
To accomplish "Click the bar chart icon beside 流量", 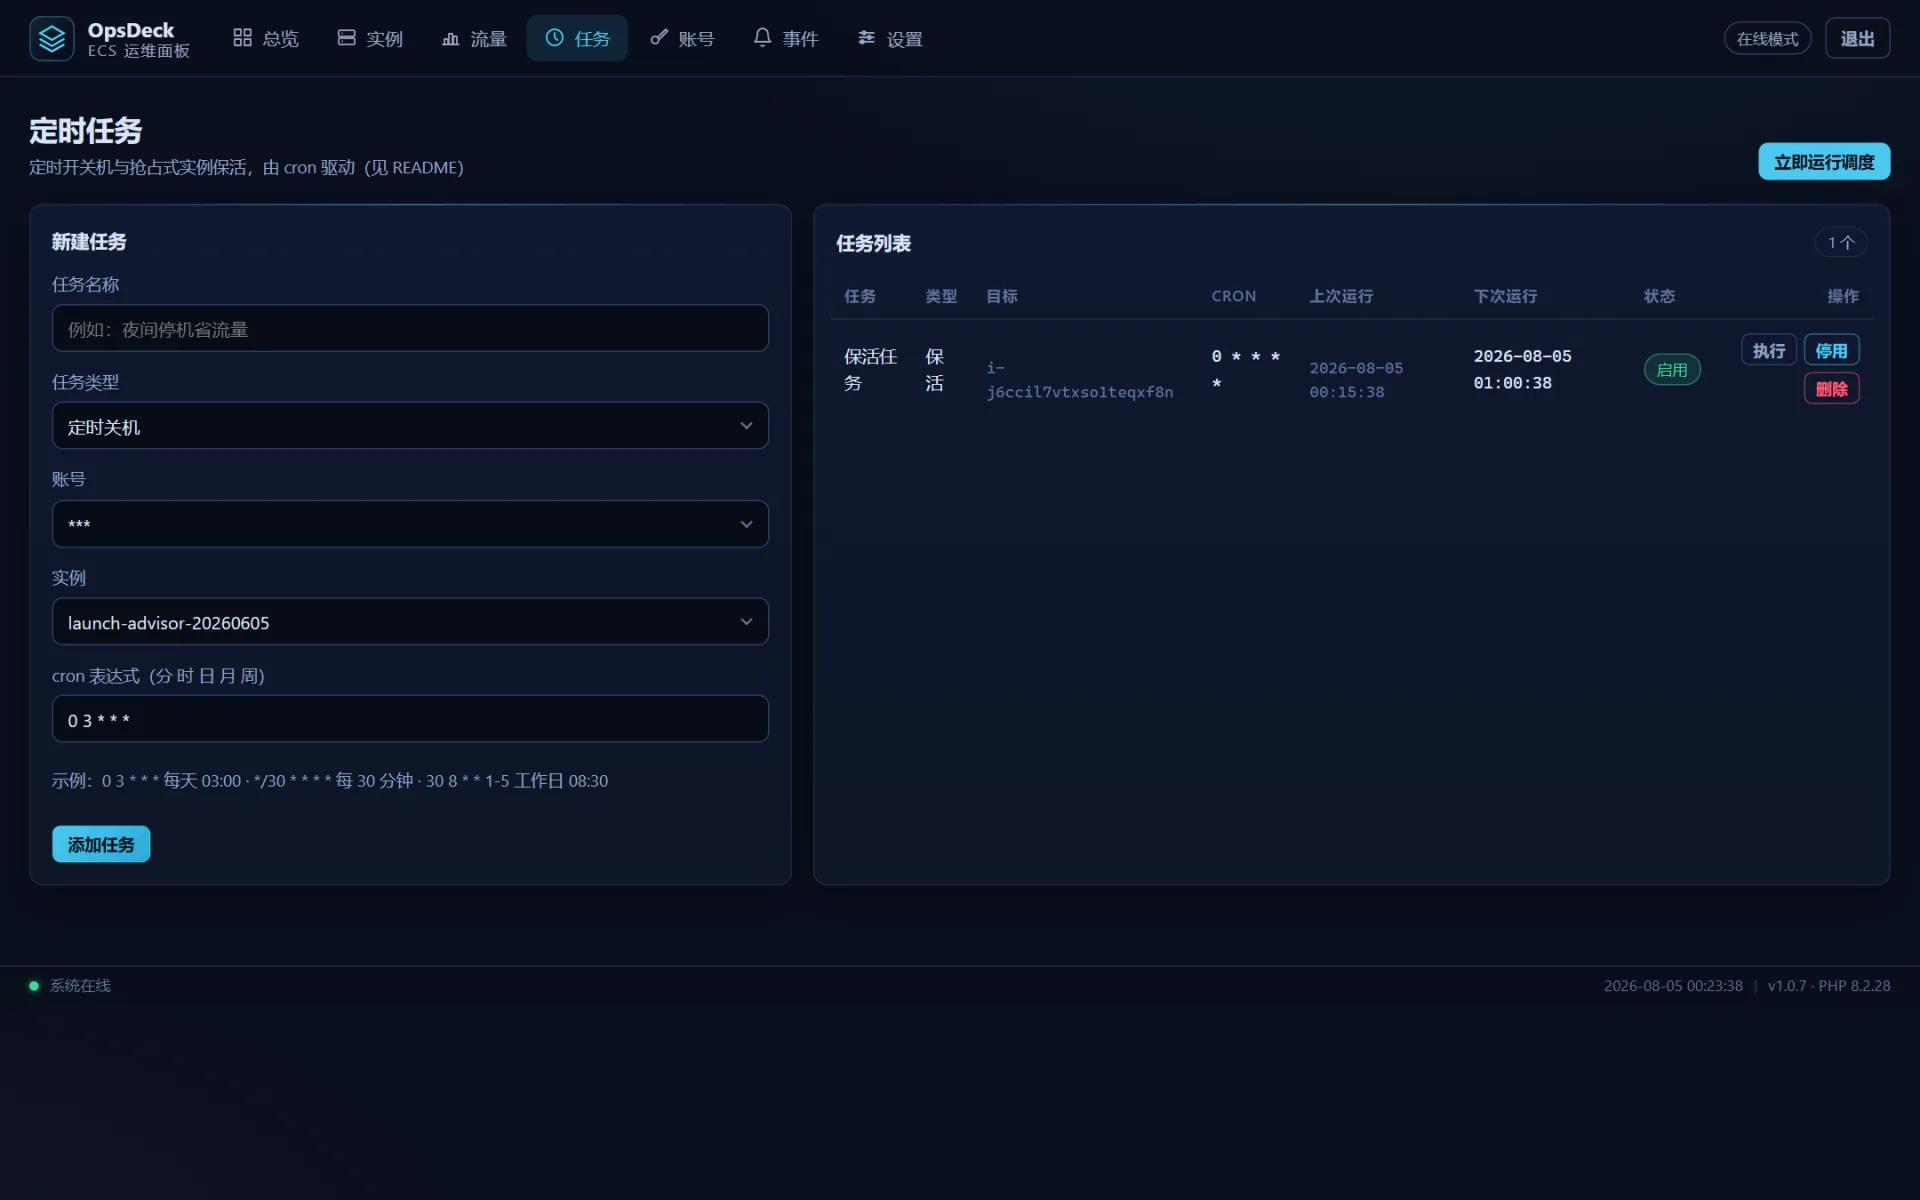I will click(x=450, y=38).
